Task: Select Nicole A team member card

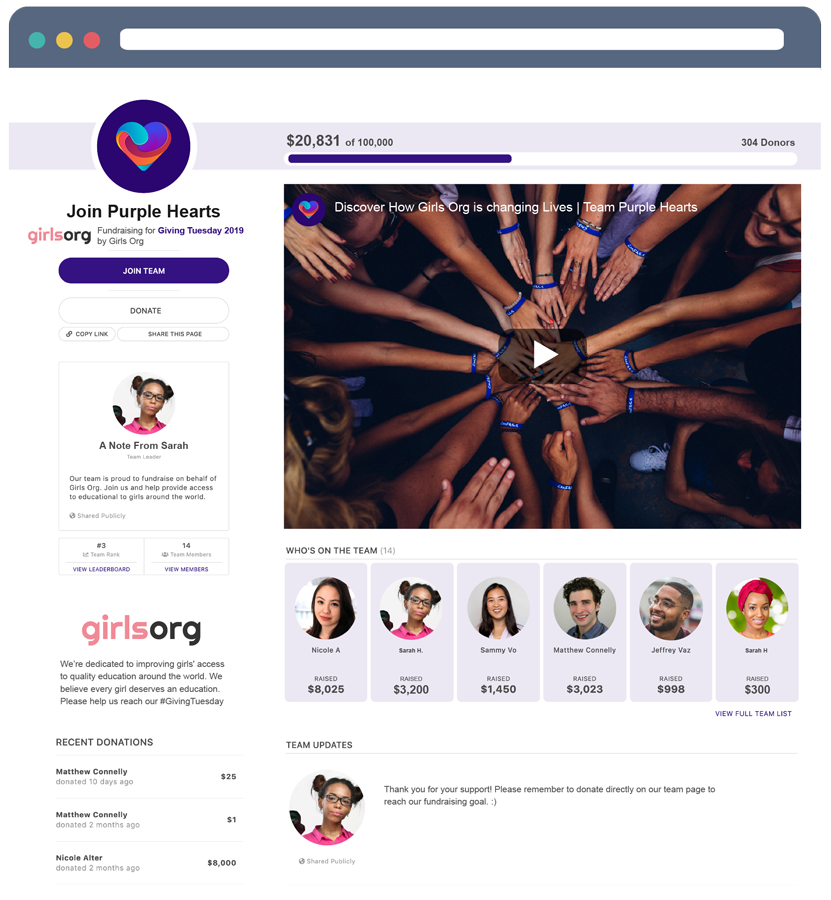Action: point(326,632)
